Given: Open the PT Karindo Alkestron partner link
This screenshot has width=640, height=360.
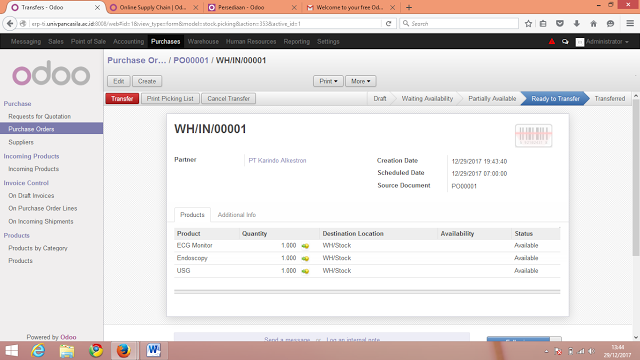Looking at the screenshot, I should point(277,160).
